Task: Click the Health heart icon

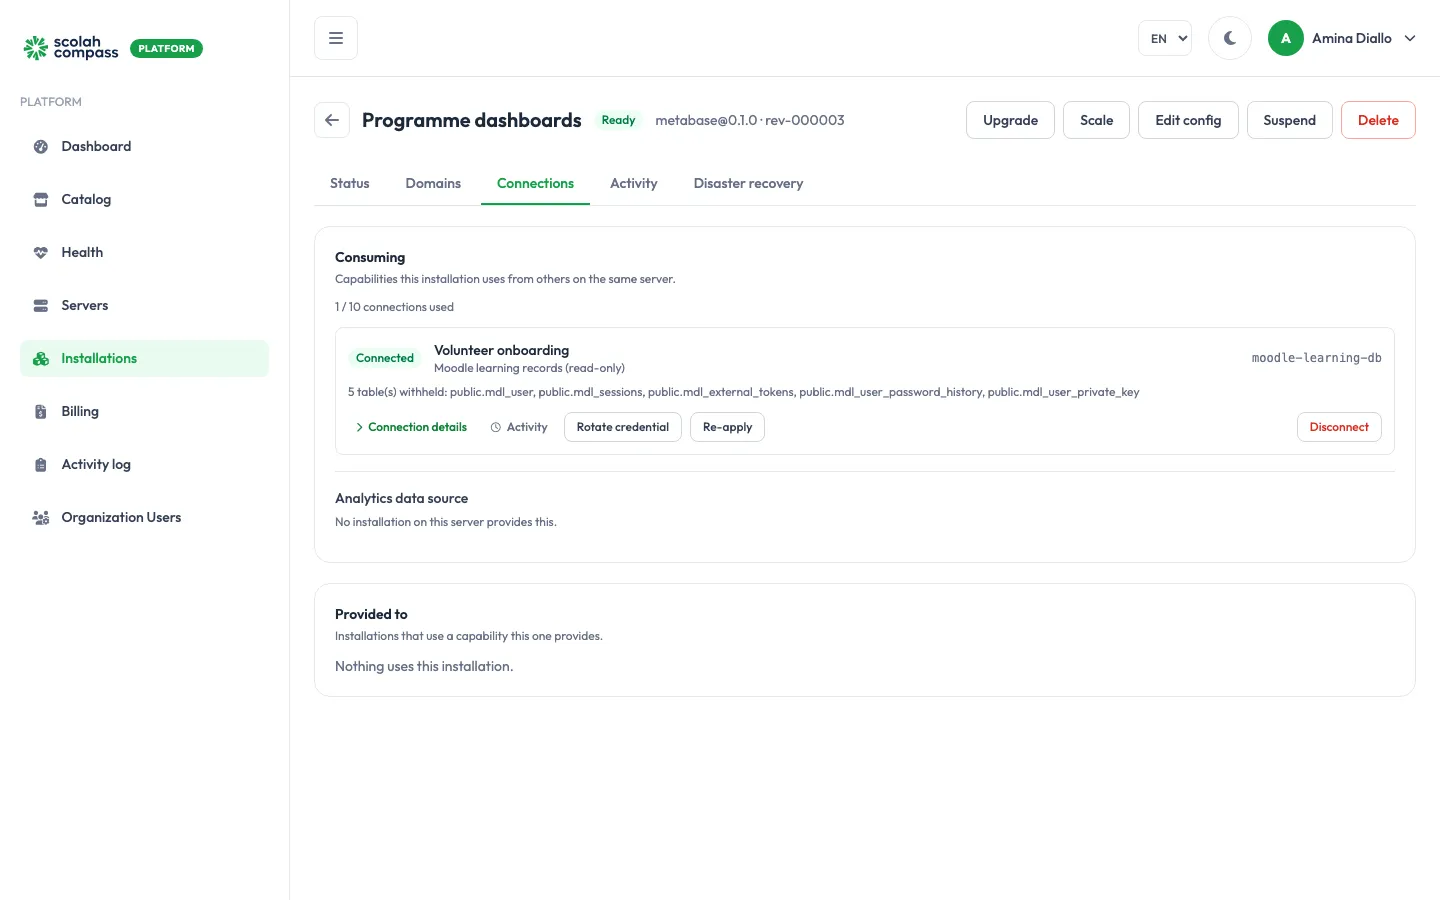Action: [41, 253]
